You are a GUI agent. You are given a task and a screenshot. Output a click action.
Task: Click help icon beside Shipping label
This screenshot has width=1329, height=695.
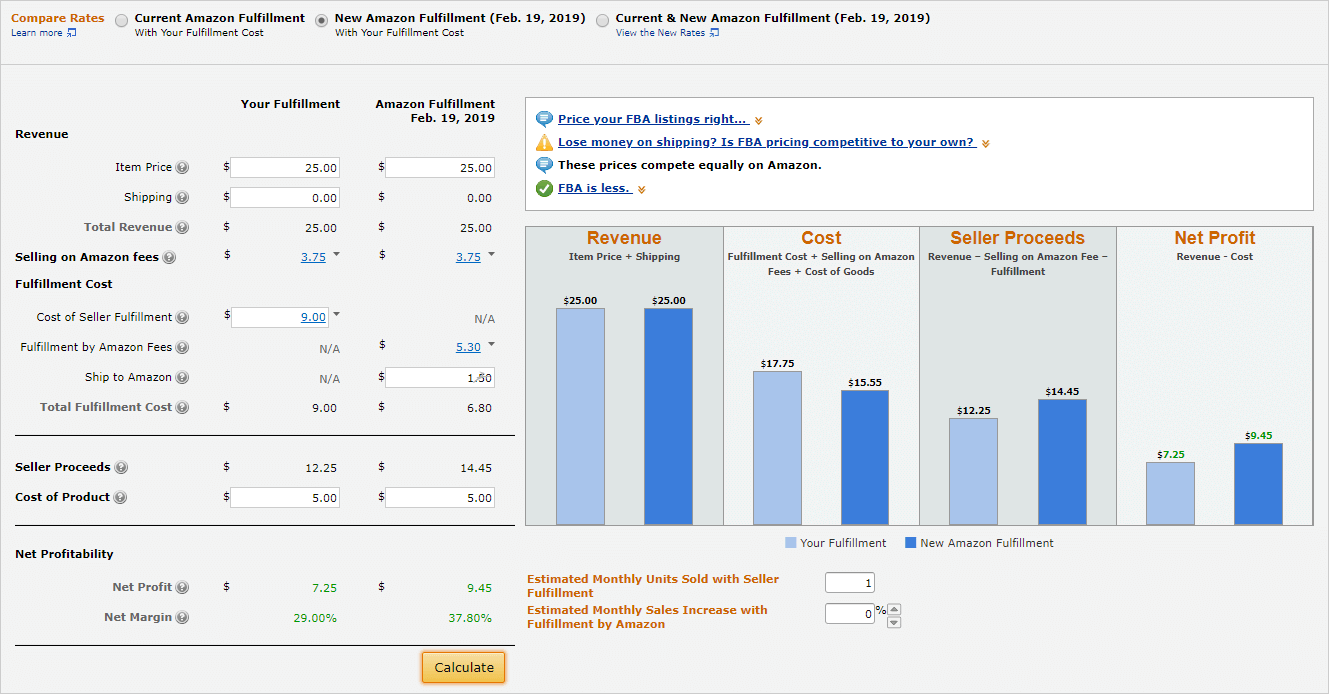182,198
